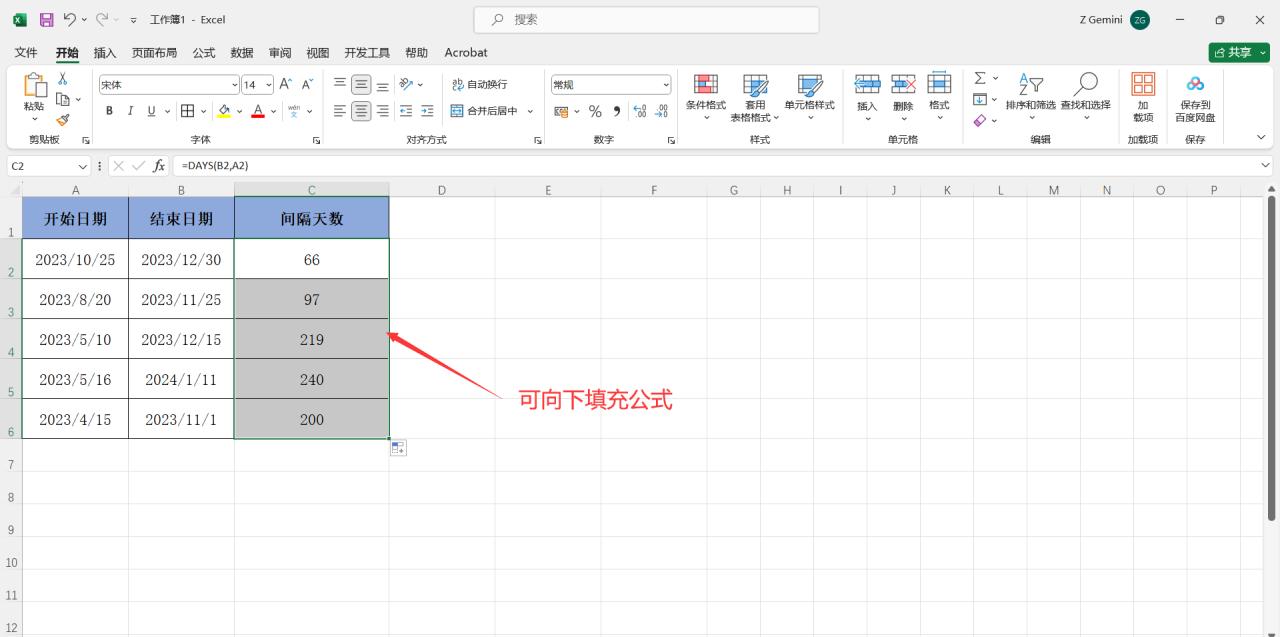
Task: Toggle align text right
Action: (x=382, y=111)
